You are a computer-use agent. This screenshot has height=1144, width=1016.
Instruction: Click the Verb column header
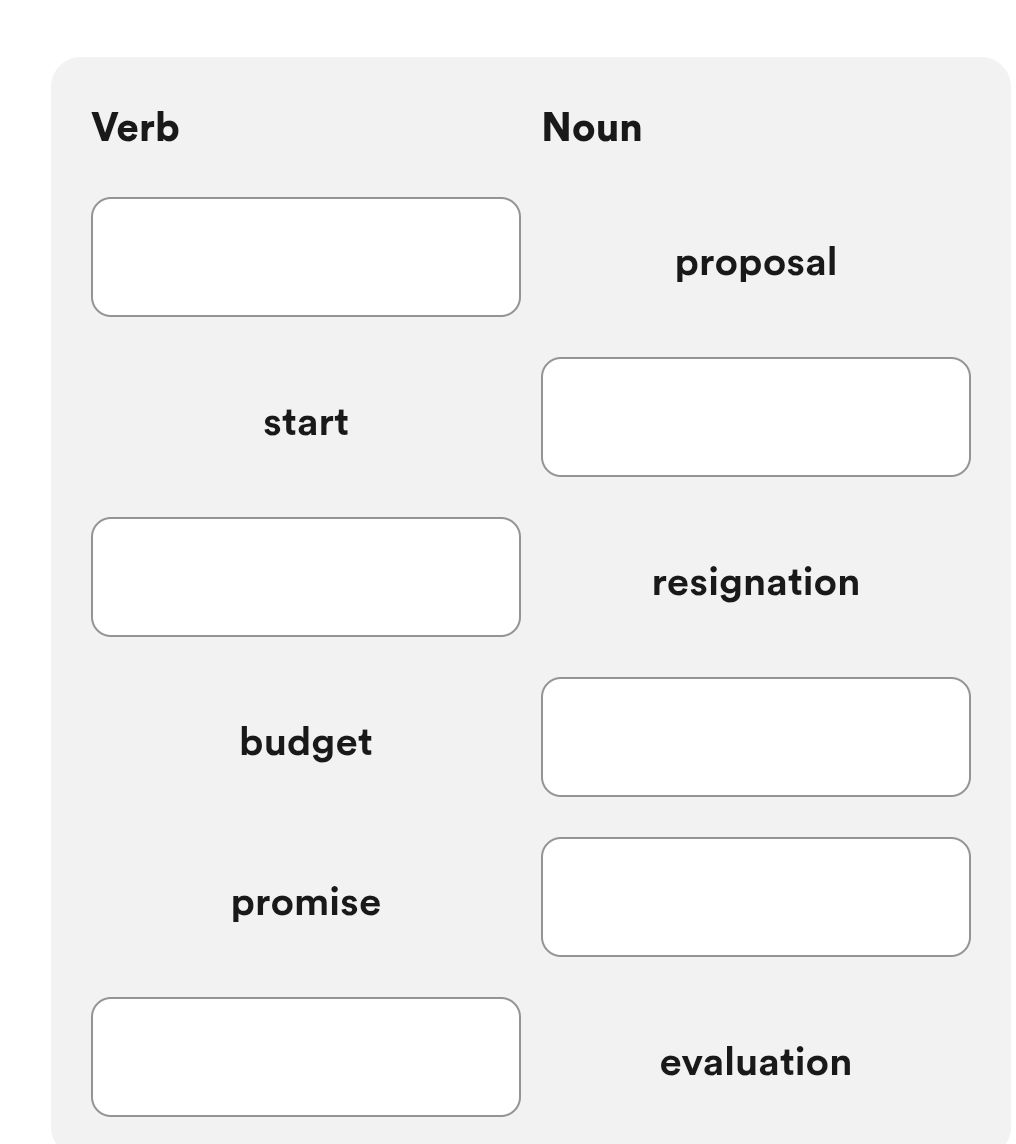[x=136, y=127]
